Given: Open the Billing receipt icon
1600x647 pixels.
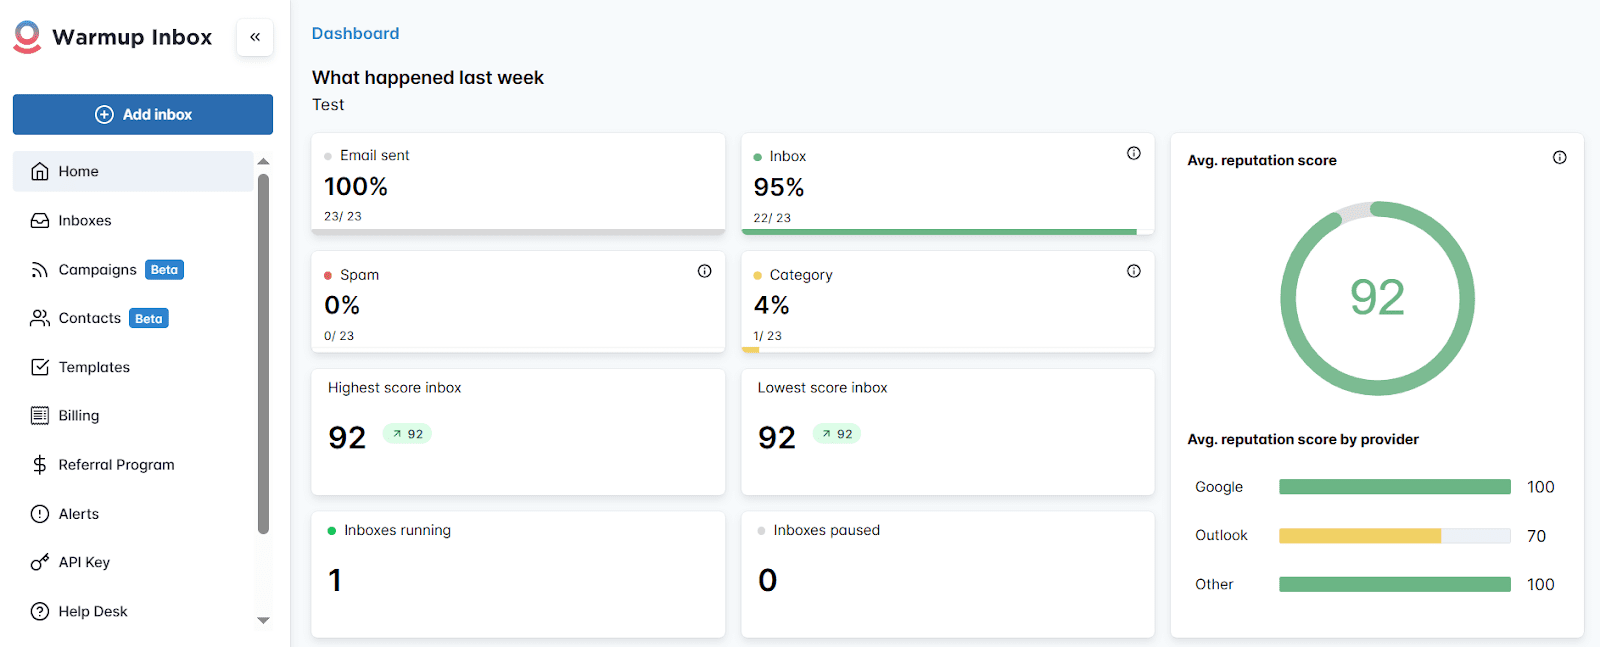Looking at the screenshot, I should pyautogui.click(x=40, y=415).
